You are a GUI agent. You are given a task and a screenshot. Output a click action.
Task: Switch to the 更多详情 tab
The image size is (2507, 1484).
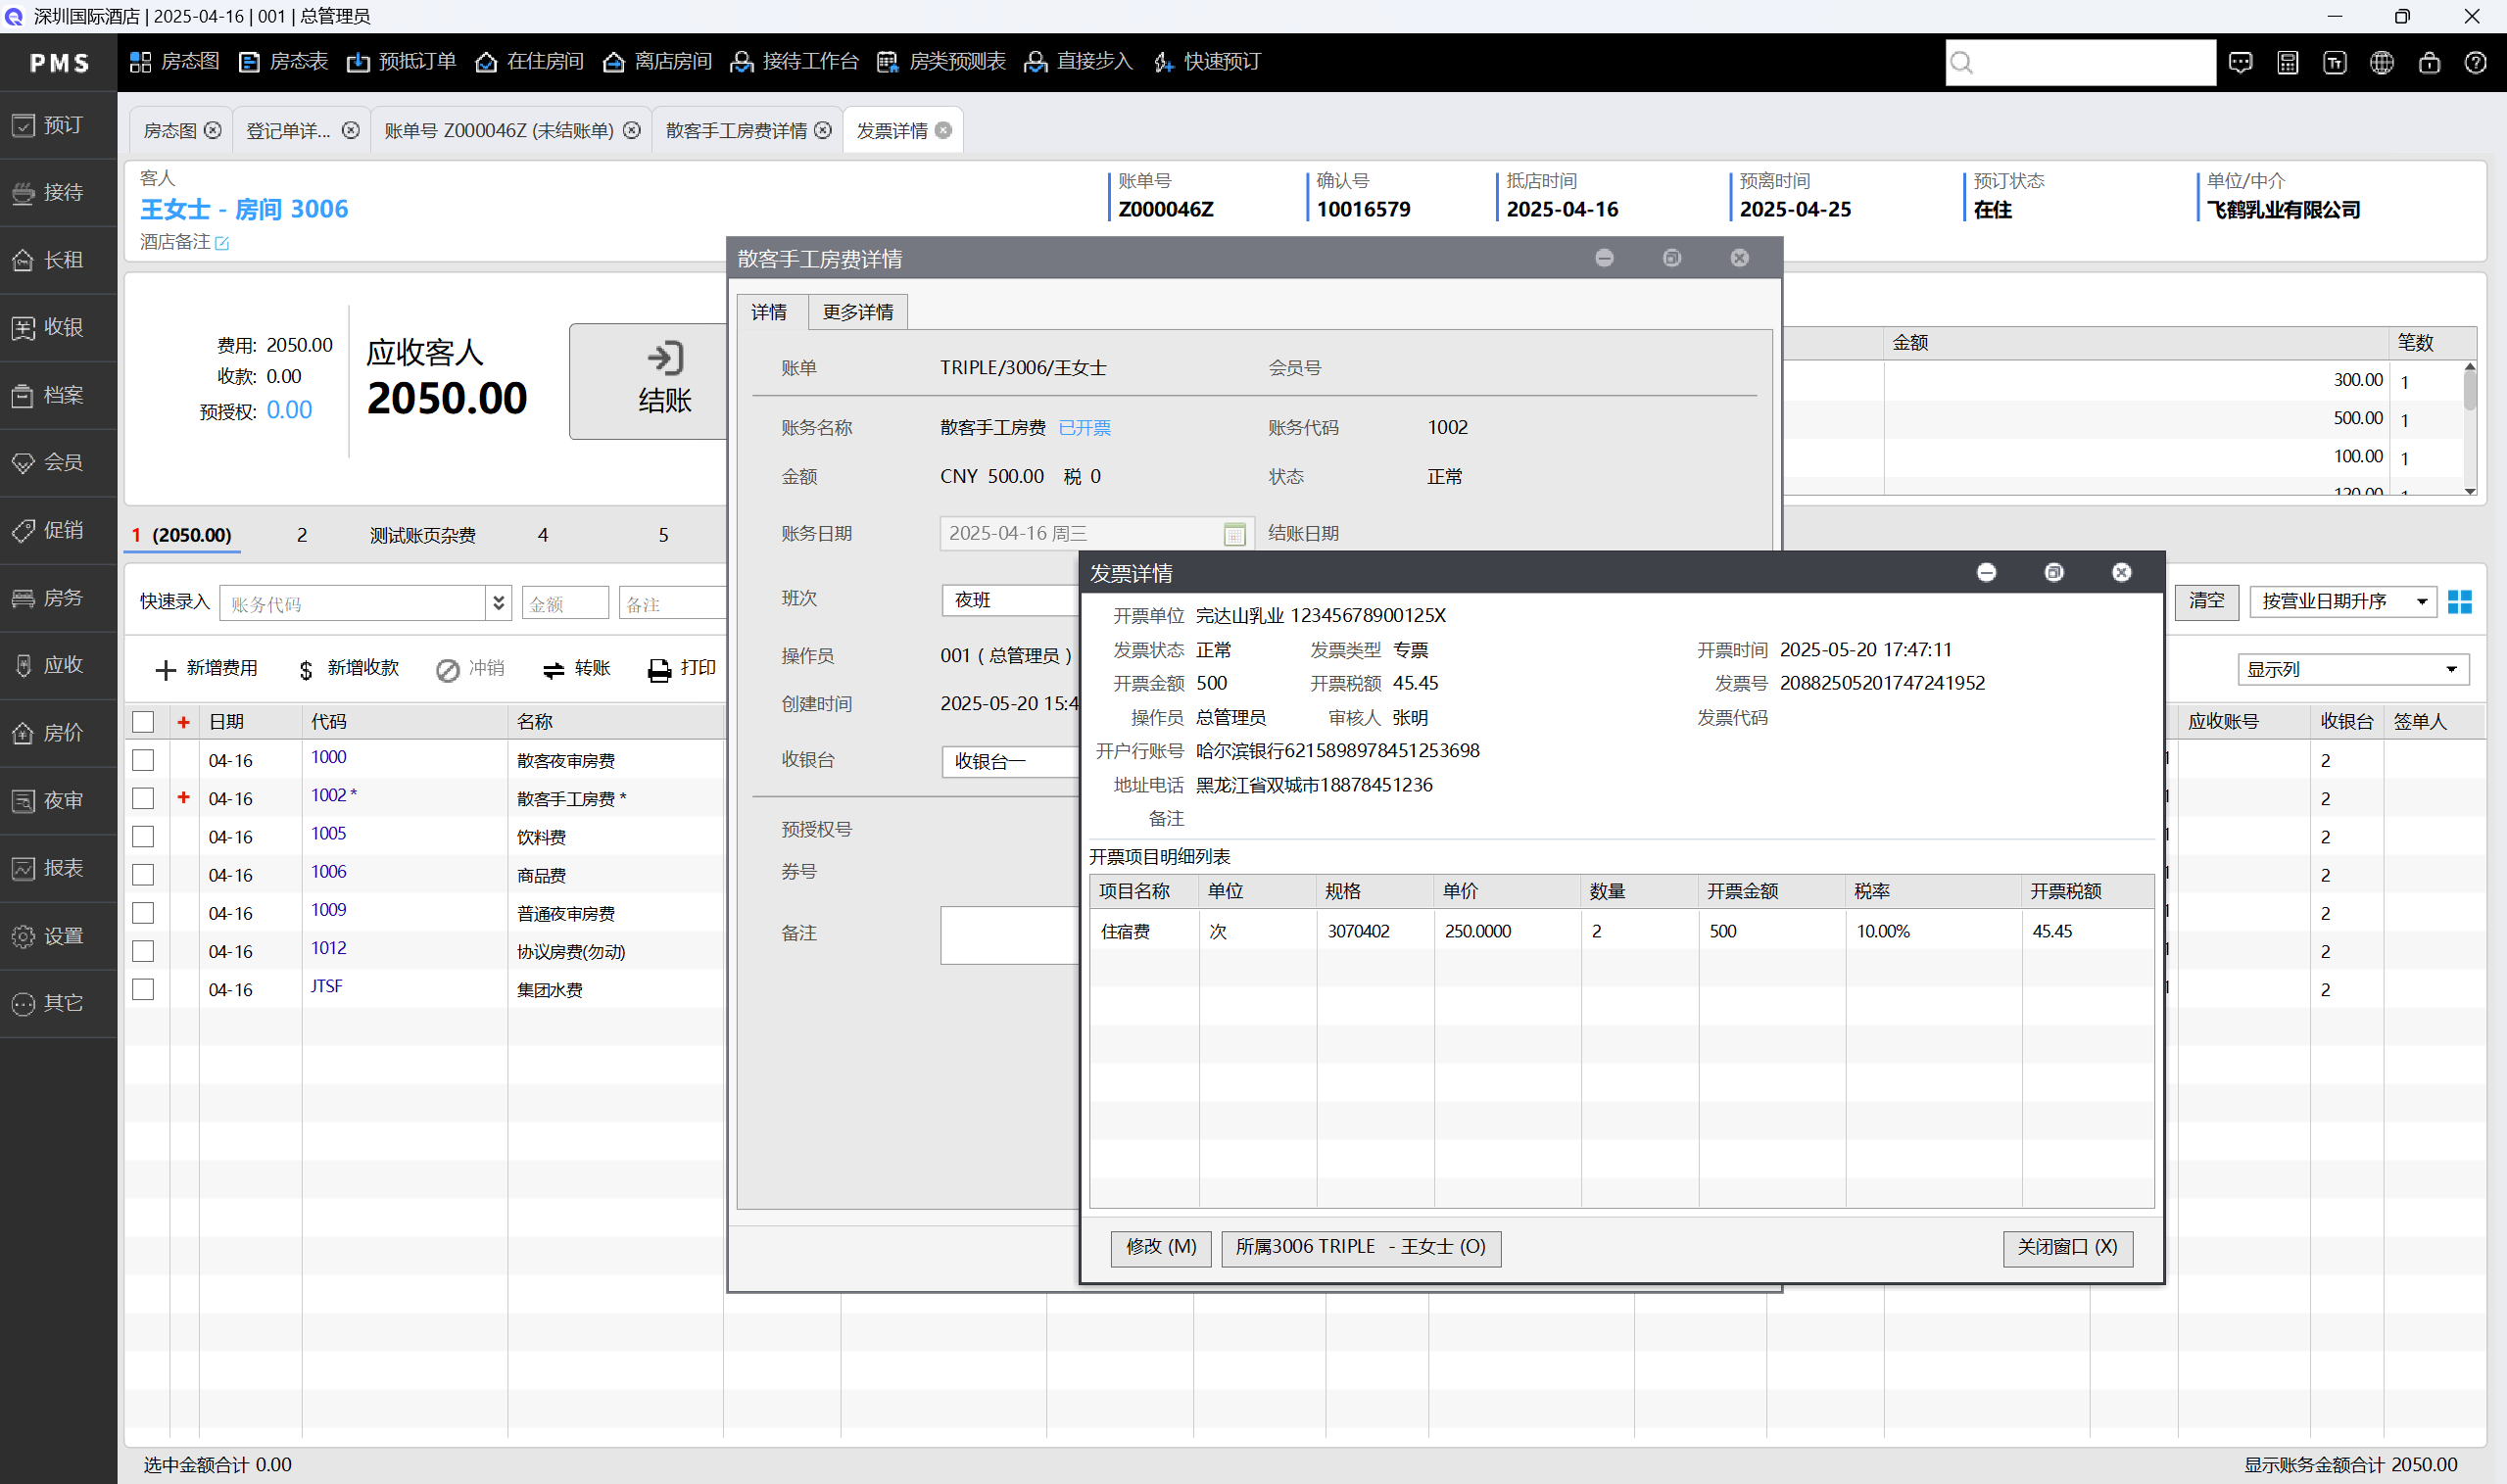click(x=857, y=312)
